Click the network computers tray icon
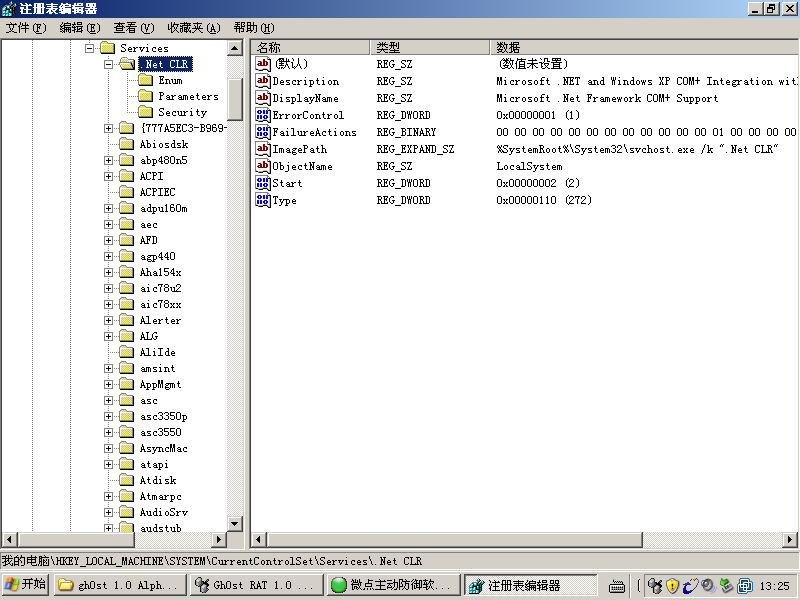Screen dimensions: 800x600 [655, 586]
